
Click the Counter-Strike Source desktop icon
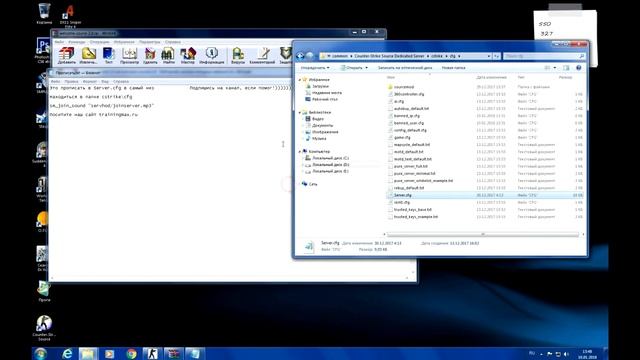[44, 328]
